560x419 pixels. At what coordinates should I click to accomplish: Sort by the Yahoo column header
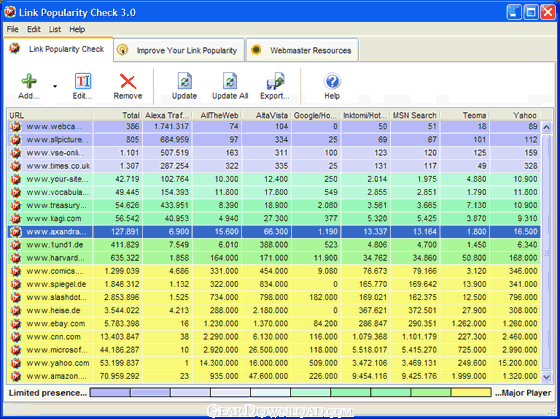[x=515, y=115]
